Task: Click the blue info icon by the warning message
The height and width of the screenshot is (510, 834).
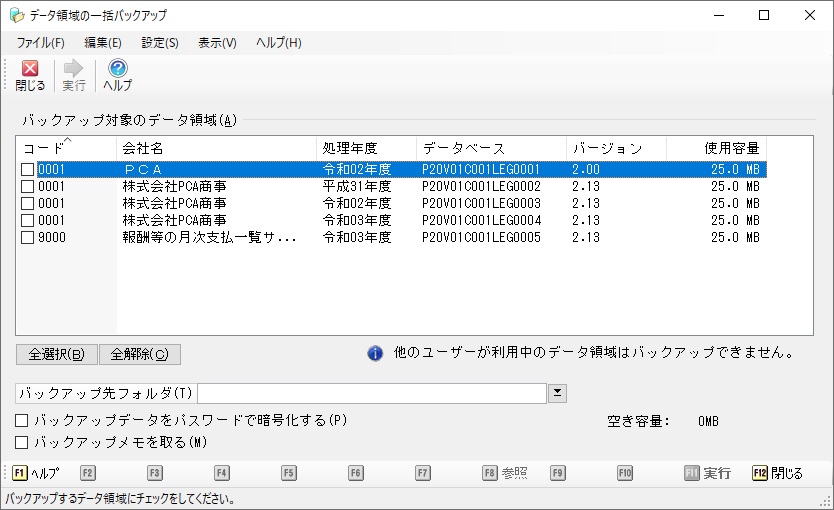Action: point(375,353)
